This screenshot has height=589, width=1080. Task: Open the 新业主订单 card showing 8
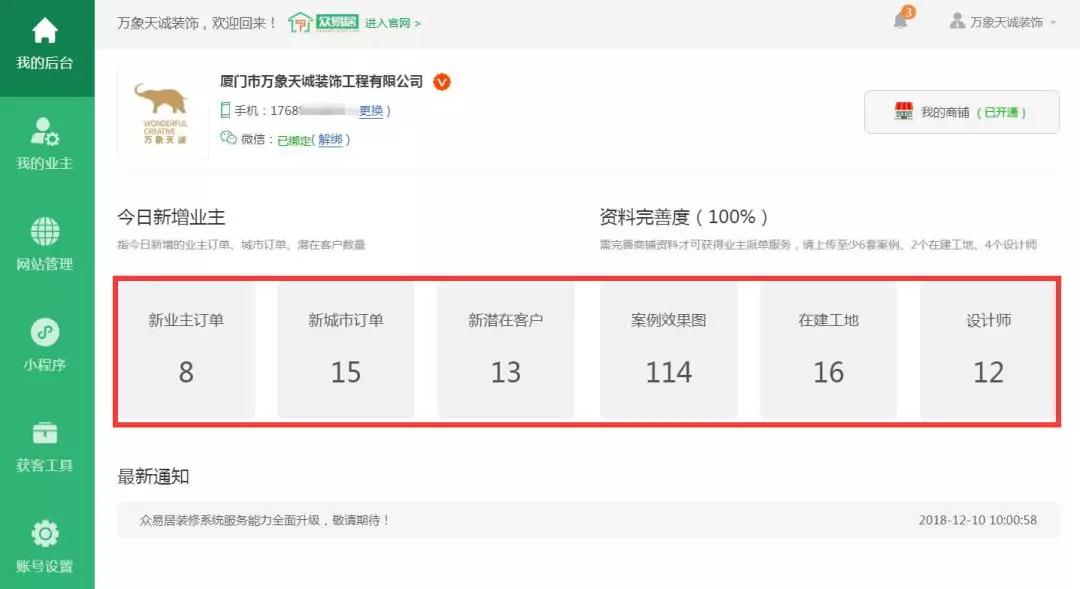[186, 350]
